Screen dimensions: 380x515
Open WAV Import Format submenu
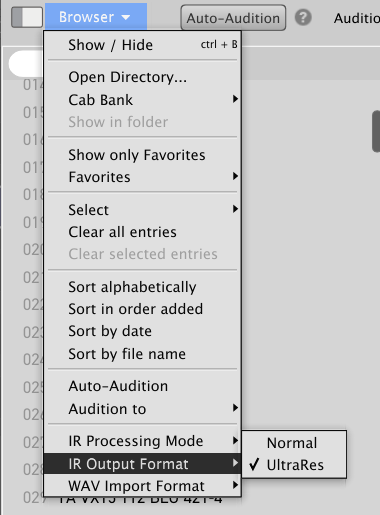click(142, 486)
